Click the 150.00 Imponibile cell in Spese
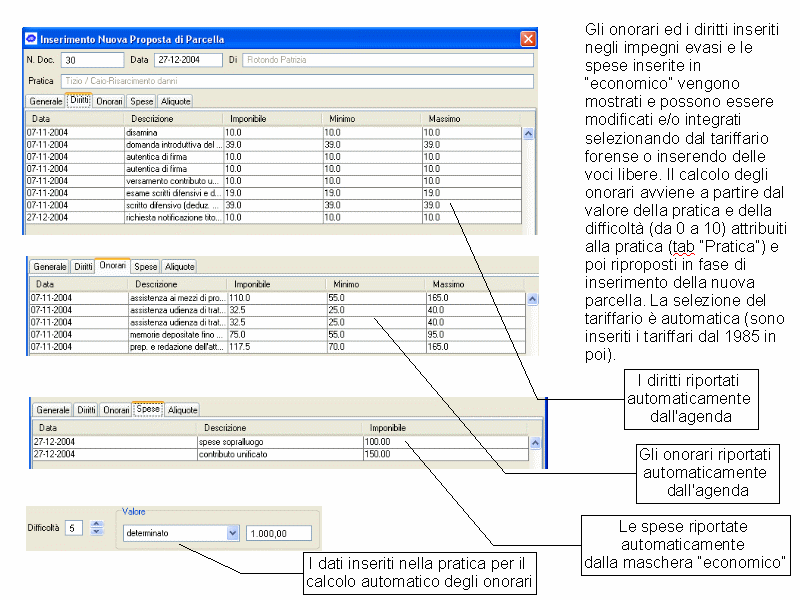 [x=445, y=454]
